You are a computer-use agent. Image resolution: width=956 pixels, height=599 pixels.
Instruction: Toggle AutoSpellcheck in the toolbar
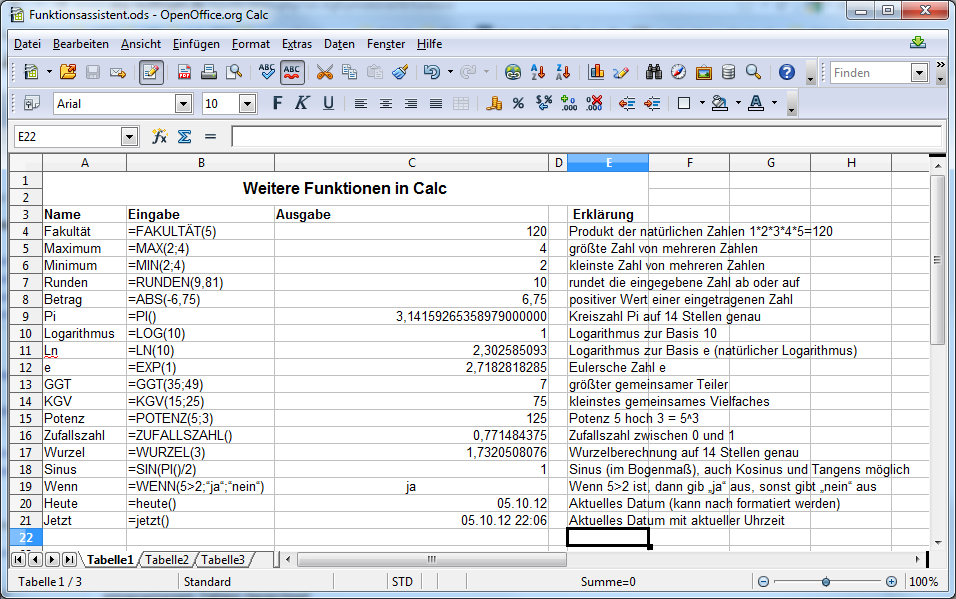pos(292,72)
